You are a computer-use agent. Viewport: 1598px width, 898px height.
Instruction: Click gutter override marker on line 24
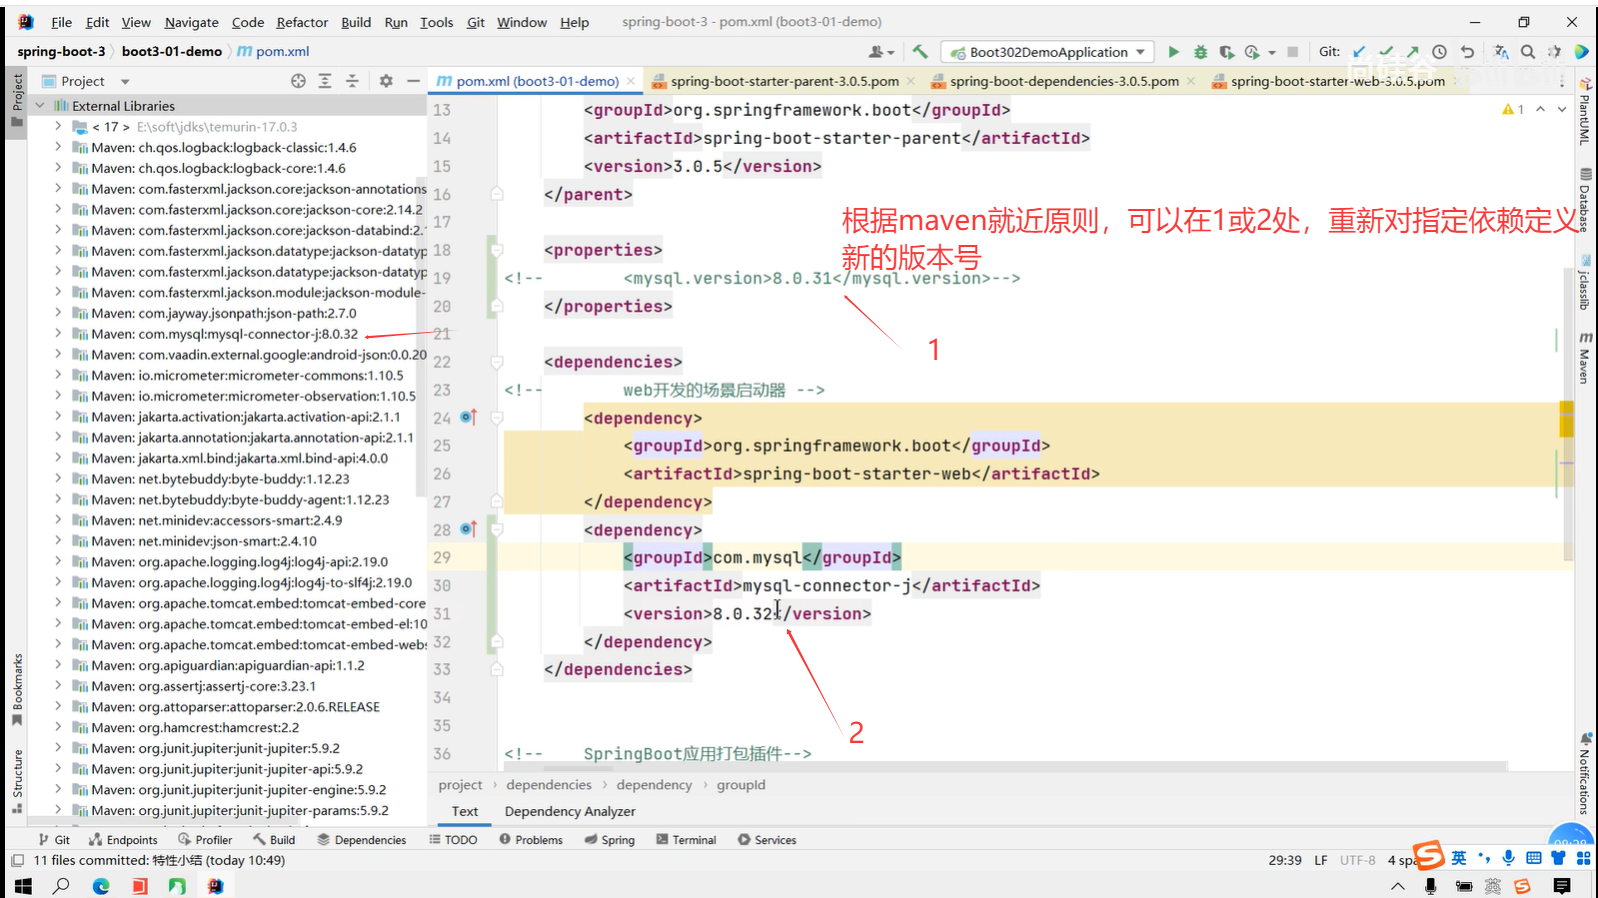coord(468,417)
